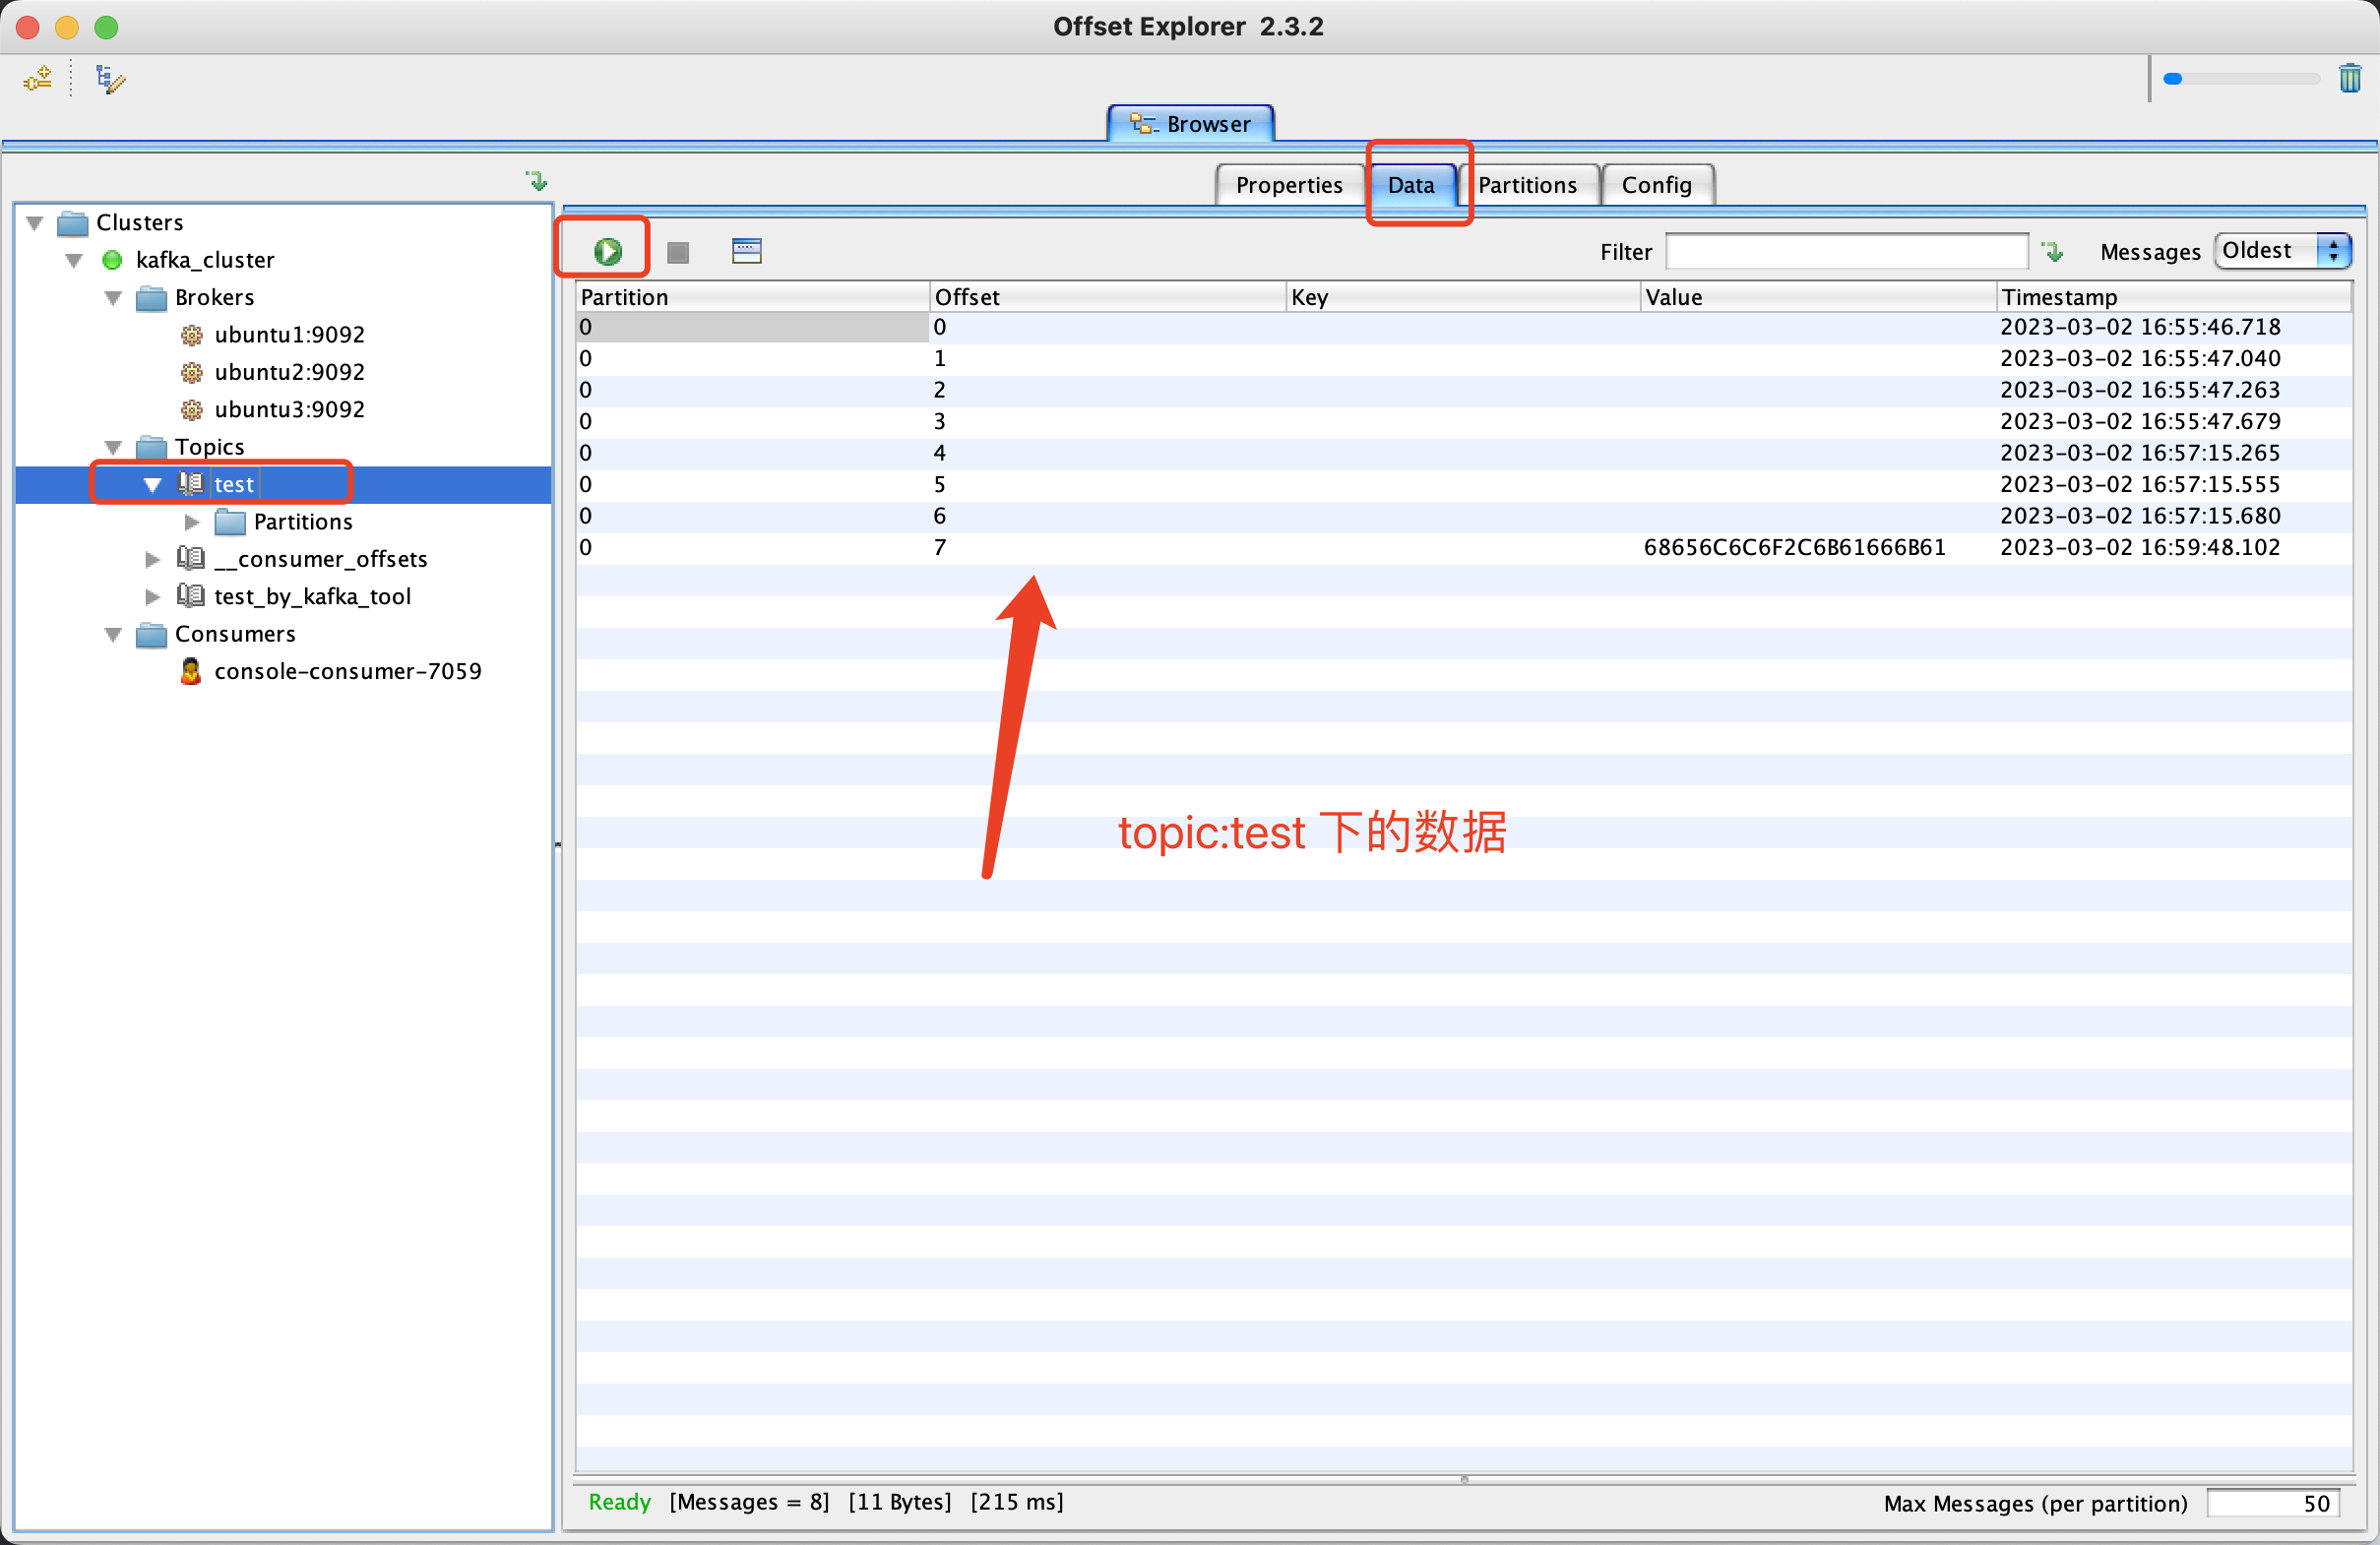Expand the Partitions folder under test
This screenshot has width=2380, height=1545.
pos(192,522)
